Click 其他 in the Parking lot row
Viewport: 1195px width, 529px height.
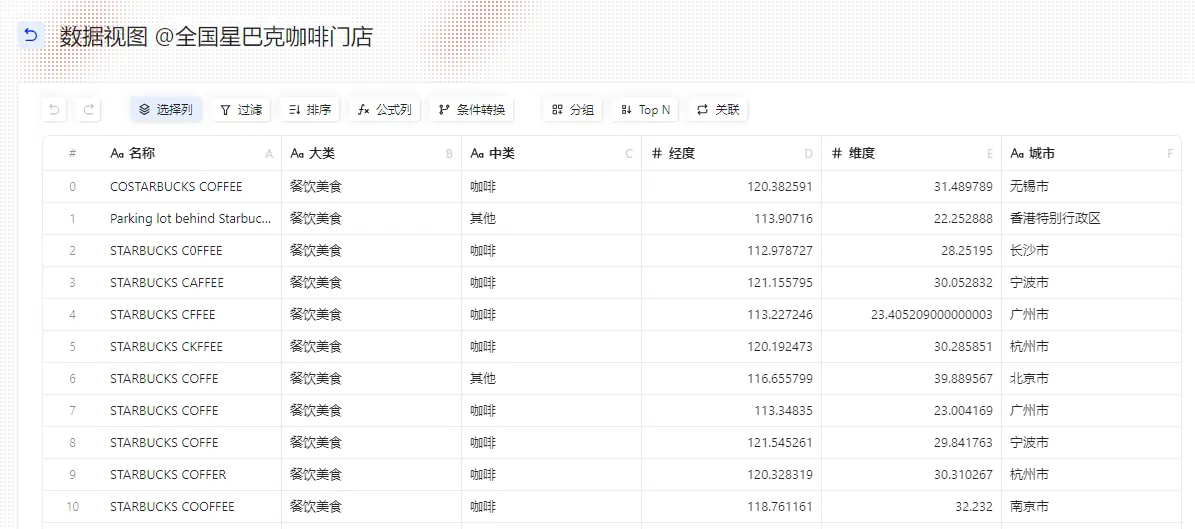[483, 219]
